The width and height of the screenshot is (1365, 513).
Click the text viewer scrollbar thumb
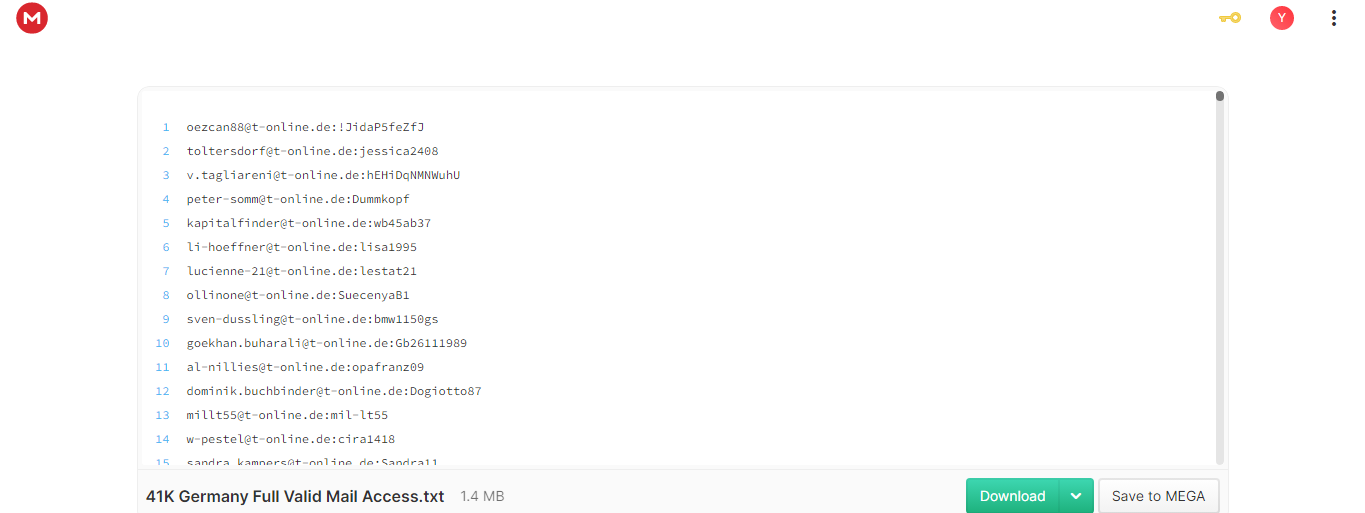click(x=1220, y=96)
